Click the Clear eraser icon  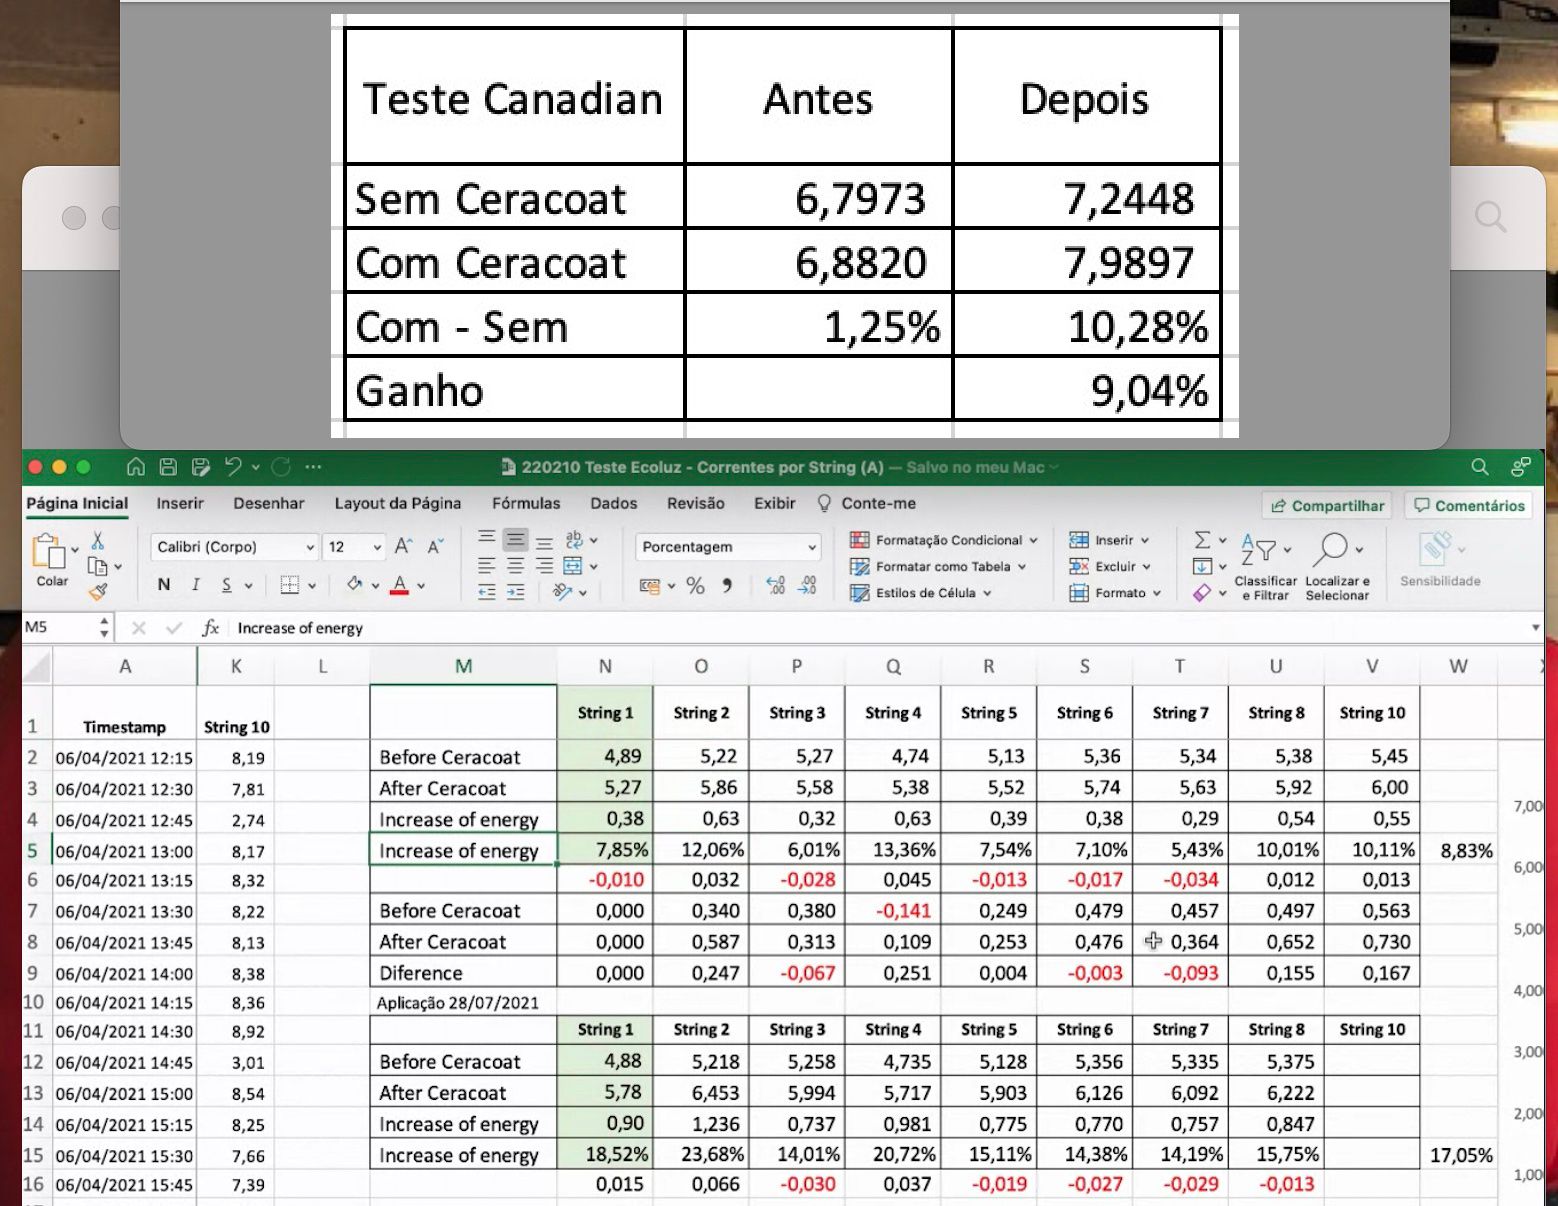coord(1202,593)
